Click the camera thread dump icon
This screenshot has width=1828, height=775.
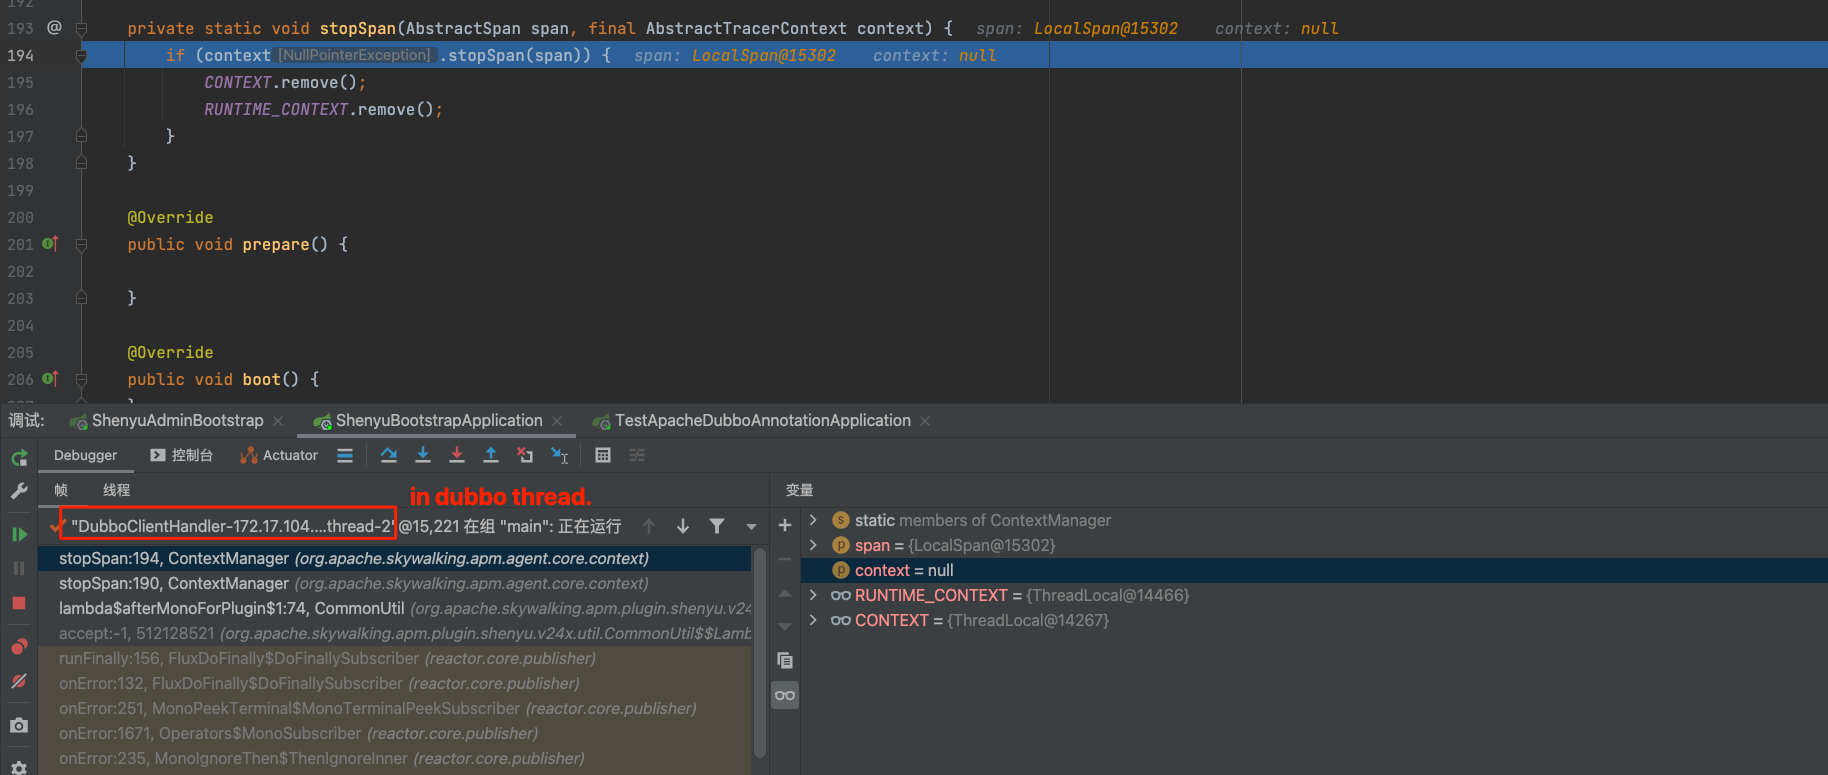pos(19,725)
